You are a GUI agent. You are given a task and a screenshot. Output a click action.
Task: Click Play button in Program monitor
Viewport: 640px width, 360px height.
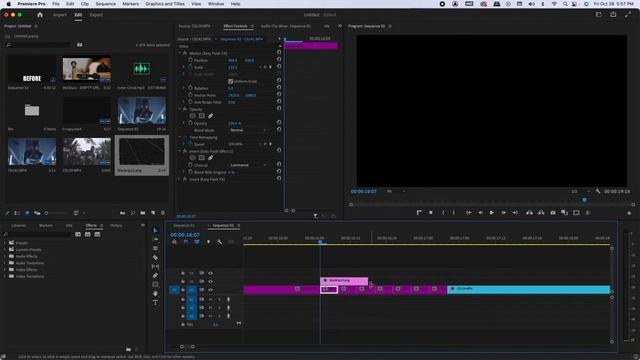coord(491,213)
